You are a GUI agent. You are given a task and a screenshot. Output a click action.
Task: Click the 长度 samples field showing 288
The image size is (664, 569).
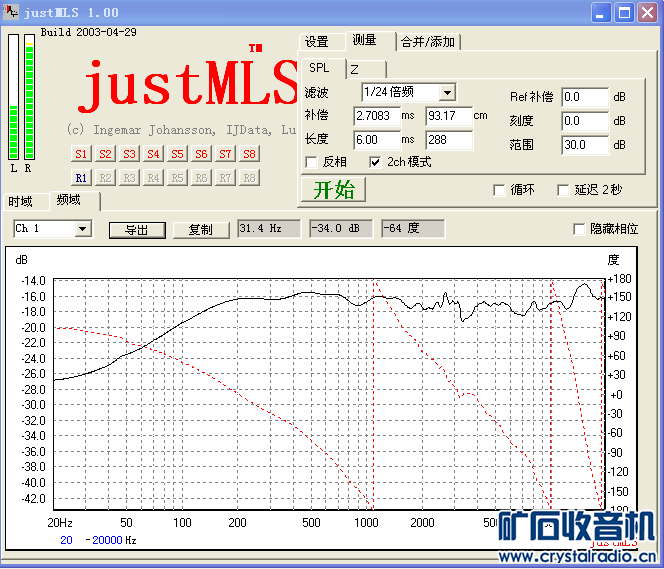[x=449, y=140]
